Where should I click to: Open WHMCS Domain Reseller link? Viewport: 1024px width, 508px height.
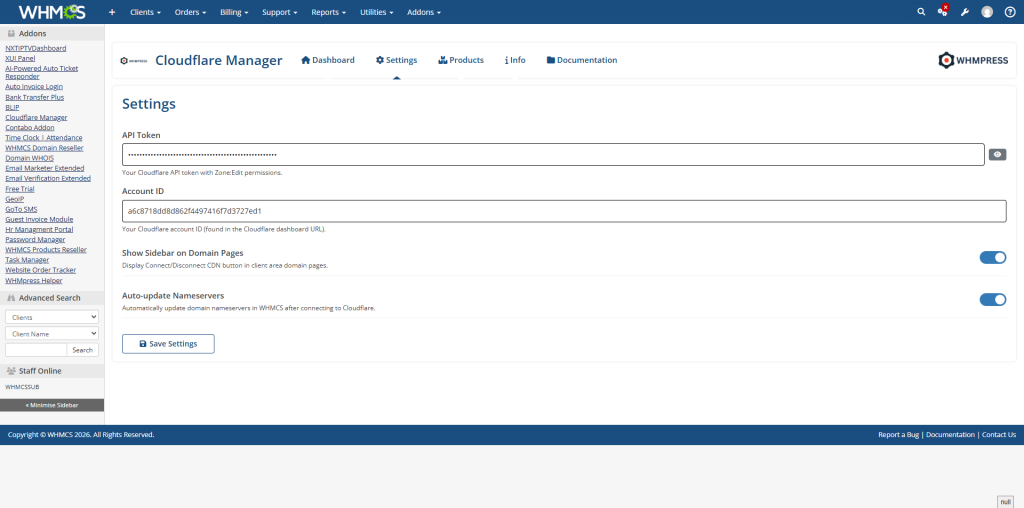pyautogui.click(x=44, y=148)
